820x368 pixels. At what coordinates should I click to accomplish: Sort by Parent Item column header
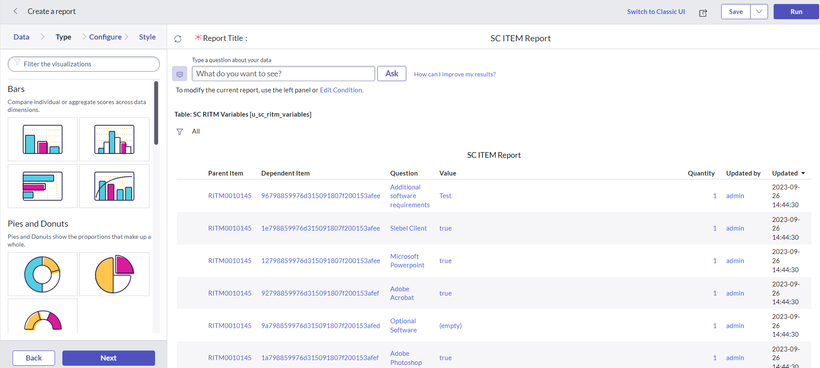(x=225, y=173)
